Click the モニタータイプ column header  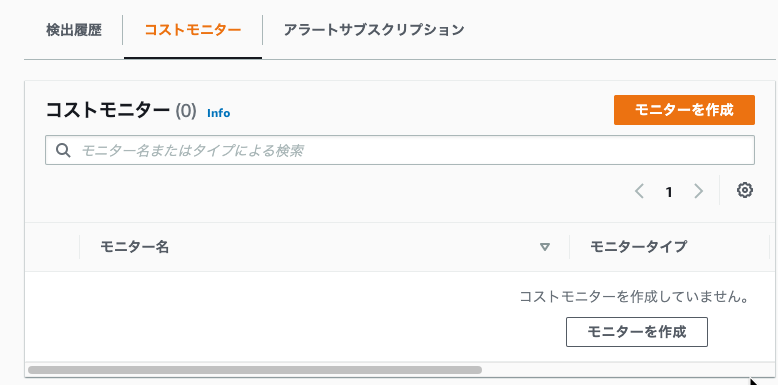click(639, 247)
